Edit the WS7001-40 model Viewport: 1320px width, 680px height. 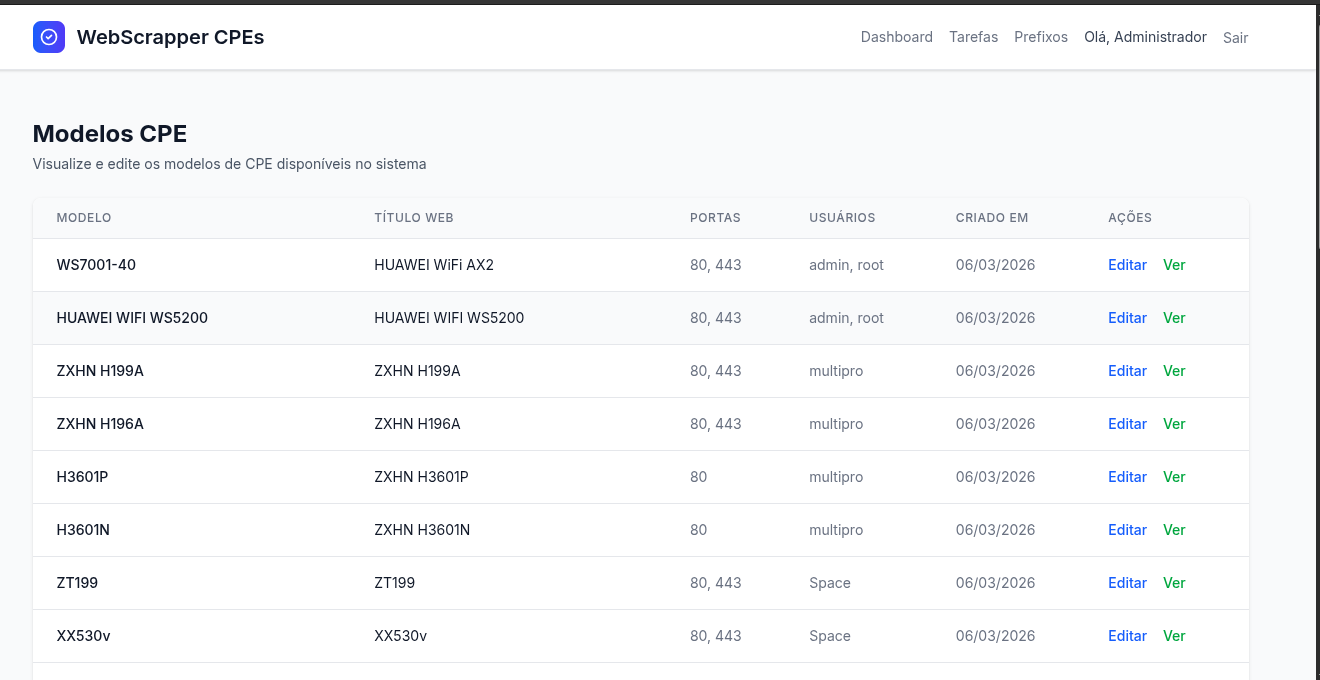point(1127,265)
